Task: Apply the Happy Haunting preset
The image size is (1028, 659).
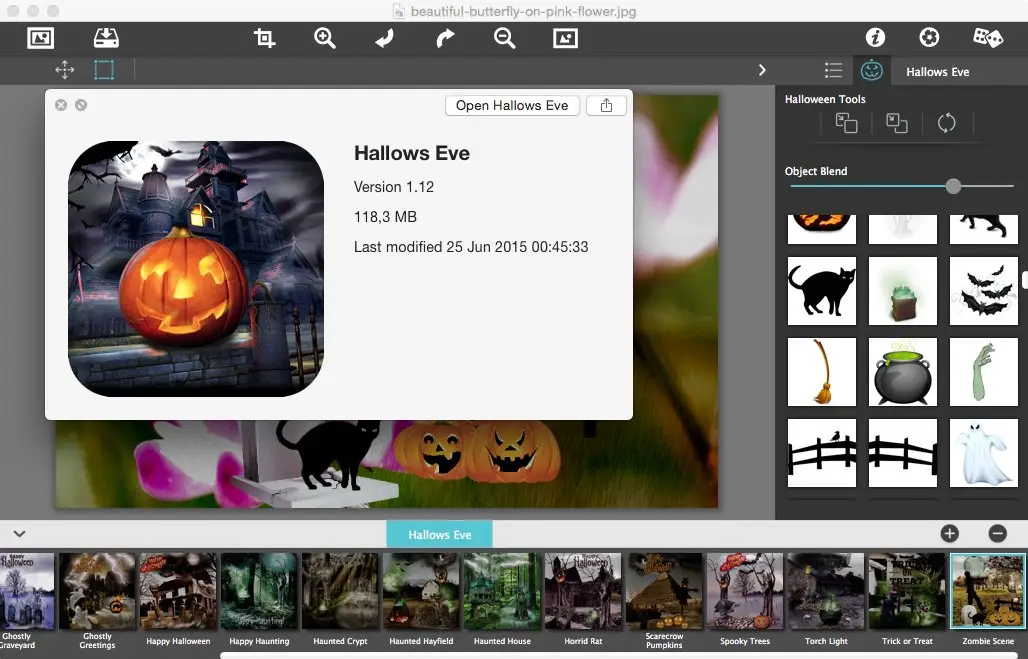Action: (x=259, y=601)
